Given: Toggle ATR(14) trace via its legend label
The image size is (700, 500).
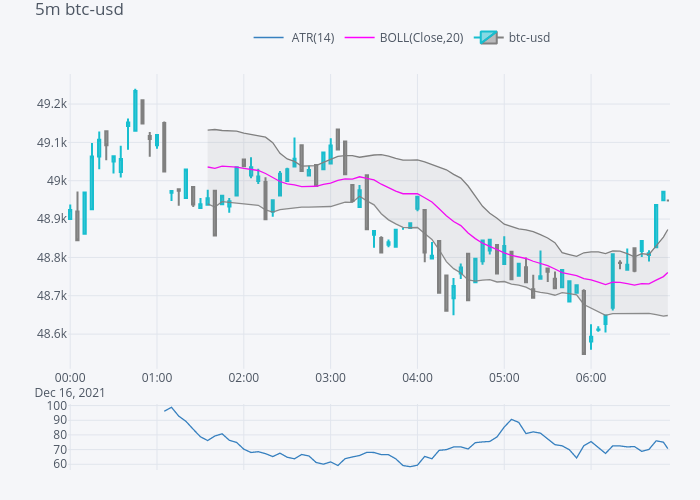Looking at the screenshot, I should [x=312, y=38].
